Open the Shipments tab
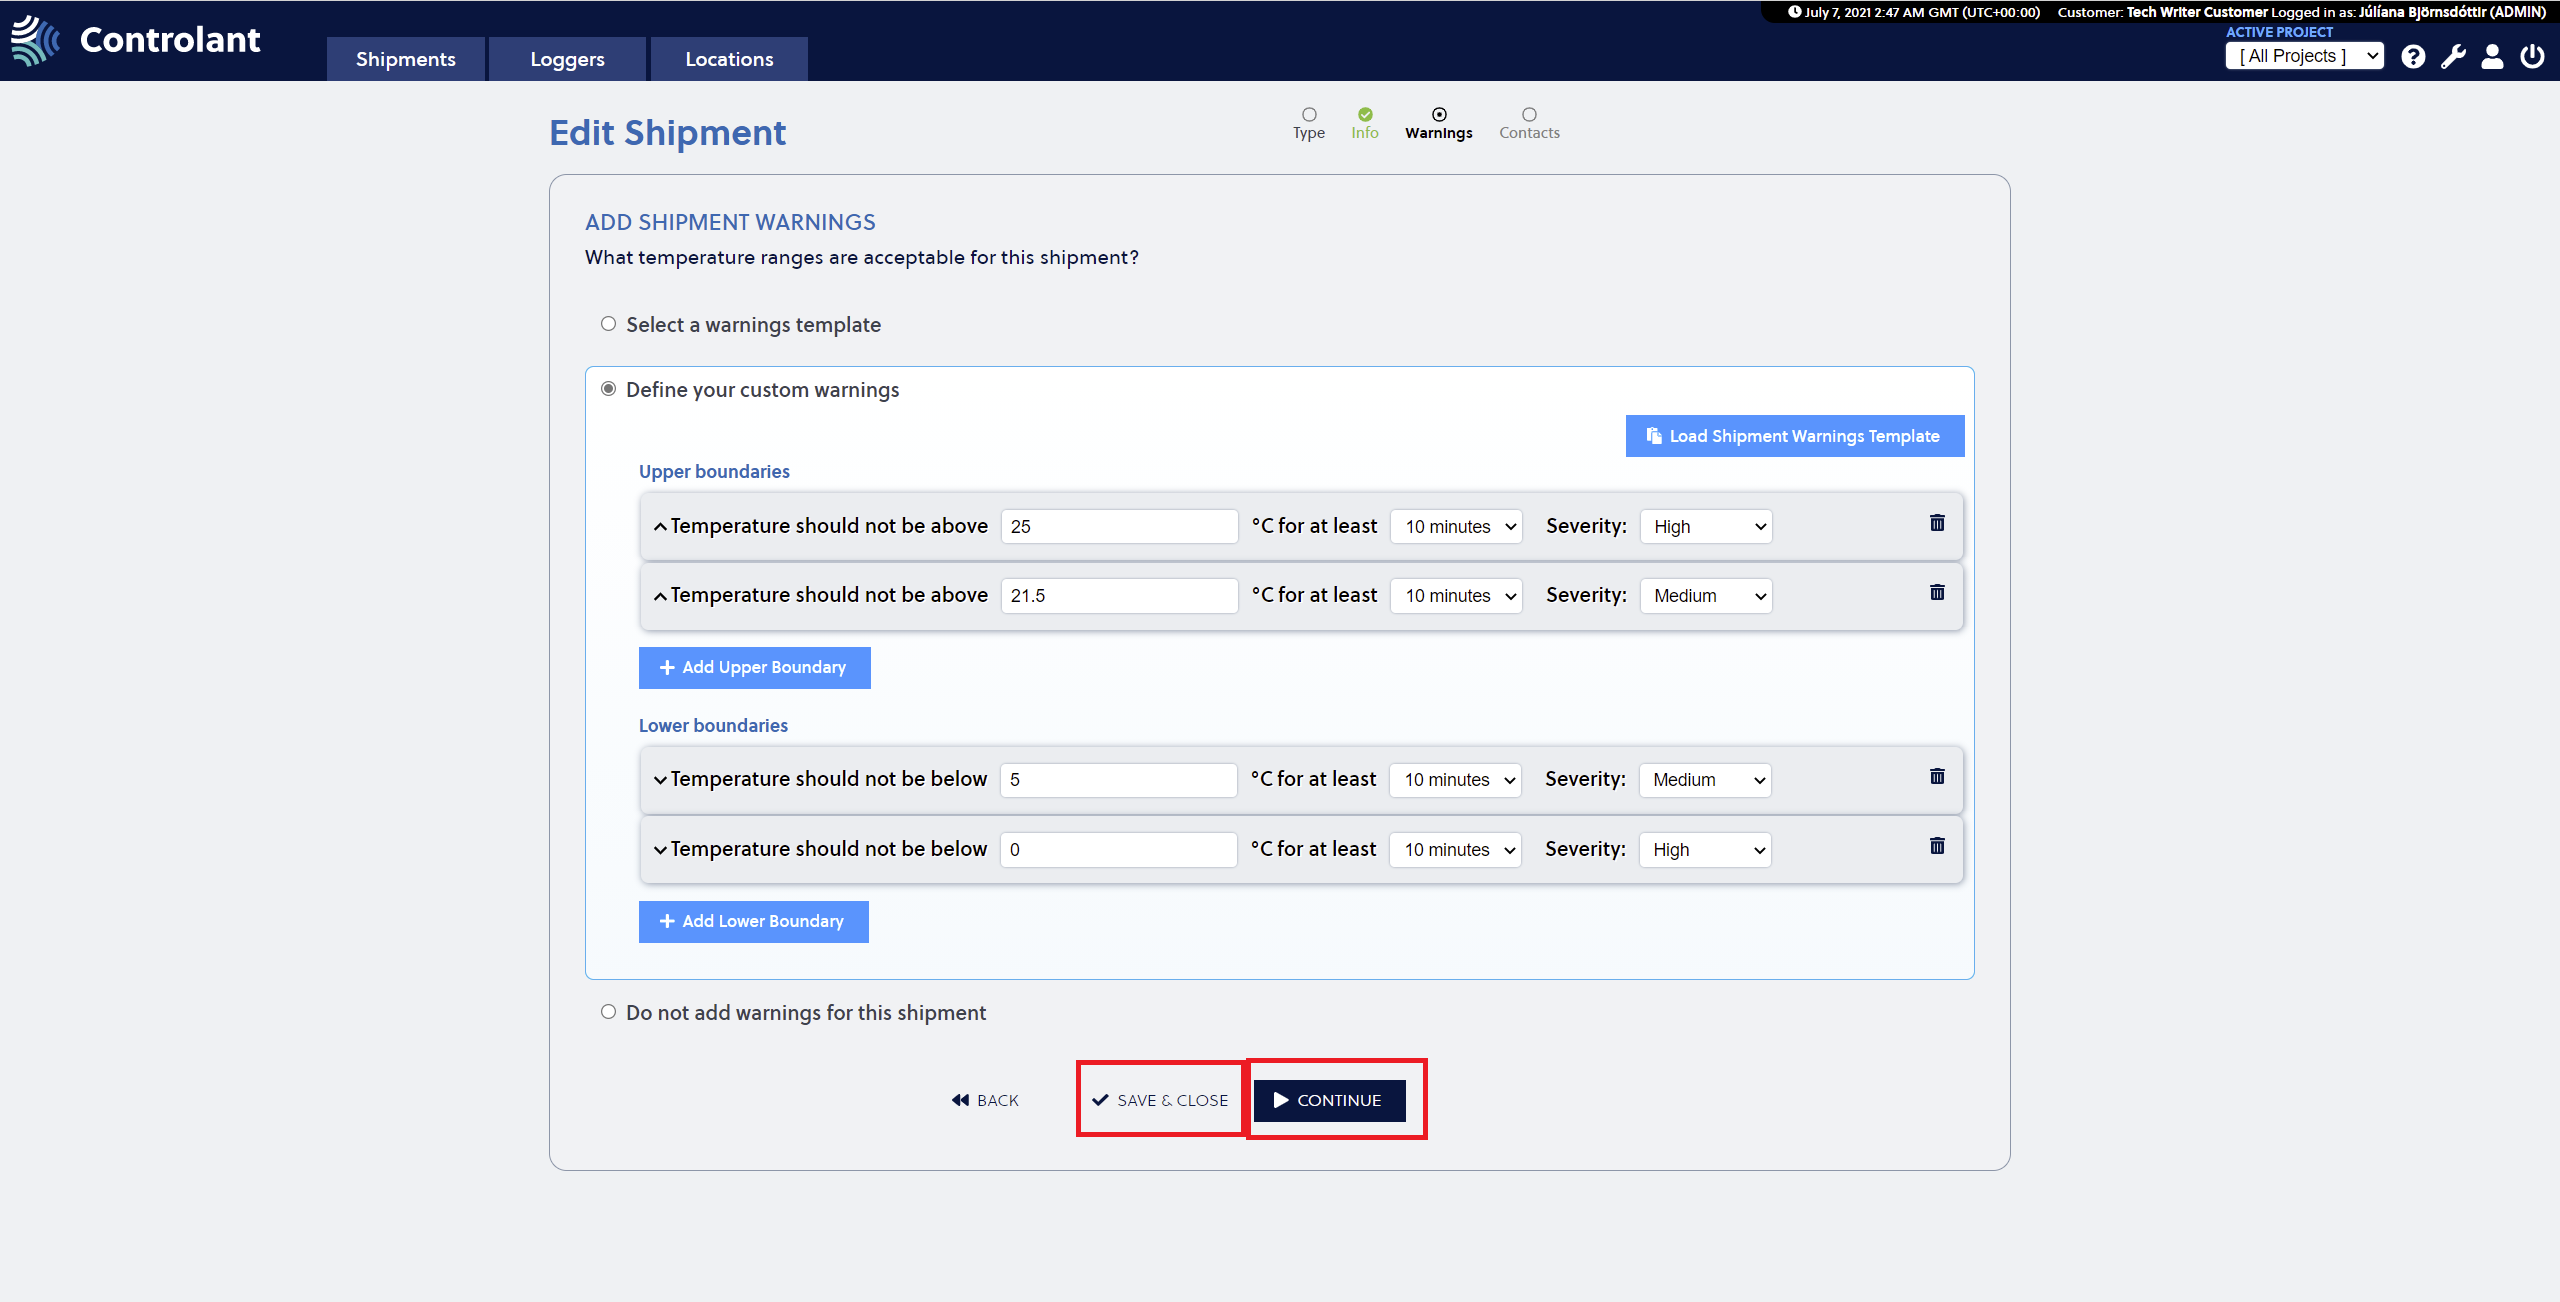This screenshot has height=1302, width=2560. 406,59
